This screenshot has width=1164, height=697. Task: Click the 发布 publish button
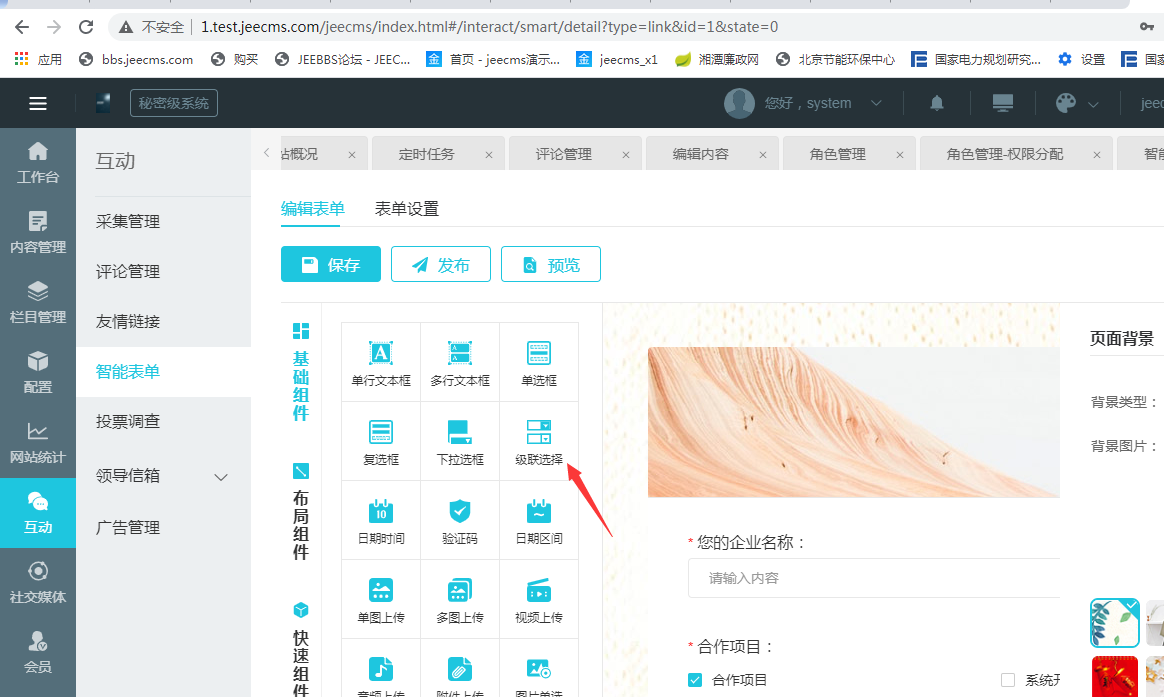[x=441, y=264]
